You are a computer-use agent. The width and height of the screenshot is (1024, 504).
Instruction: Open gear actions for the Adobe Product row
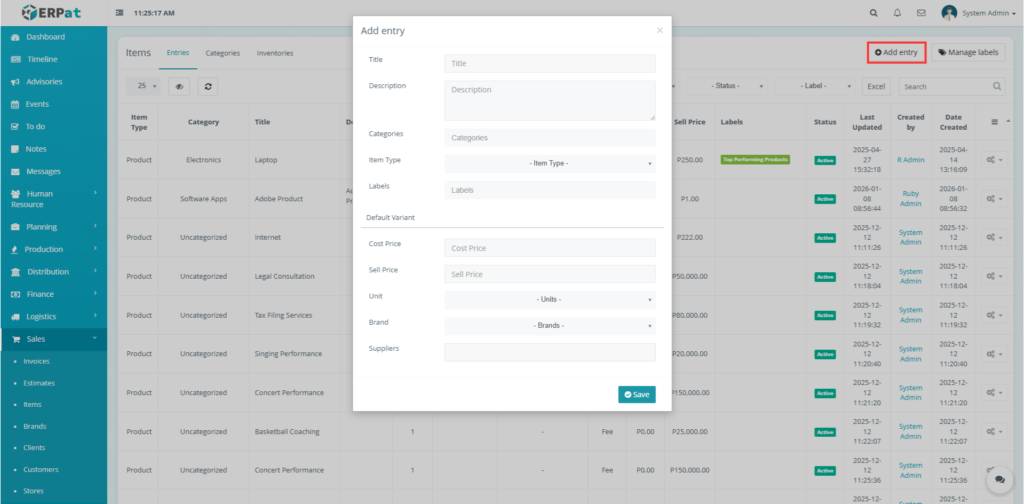click(995, 198)
